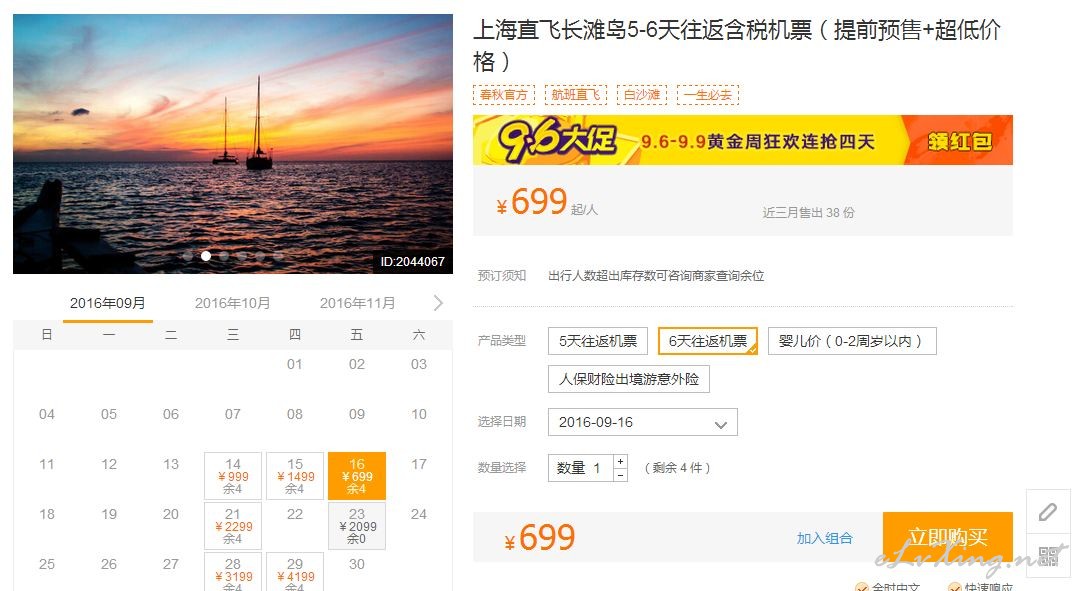Open the 2016-09-16 date dropdown
Viewport: 1079px width, 591px height.
(643, 422)
